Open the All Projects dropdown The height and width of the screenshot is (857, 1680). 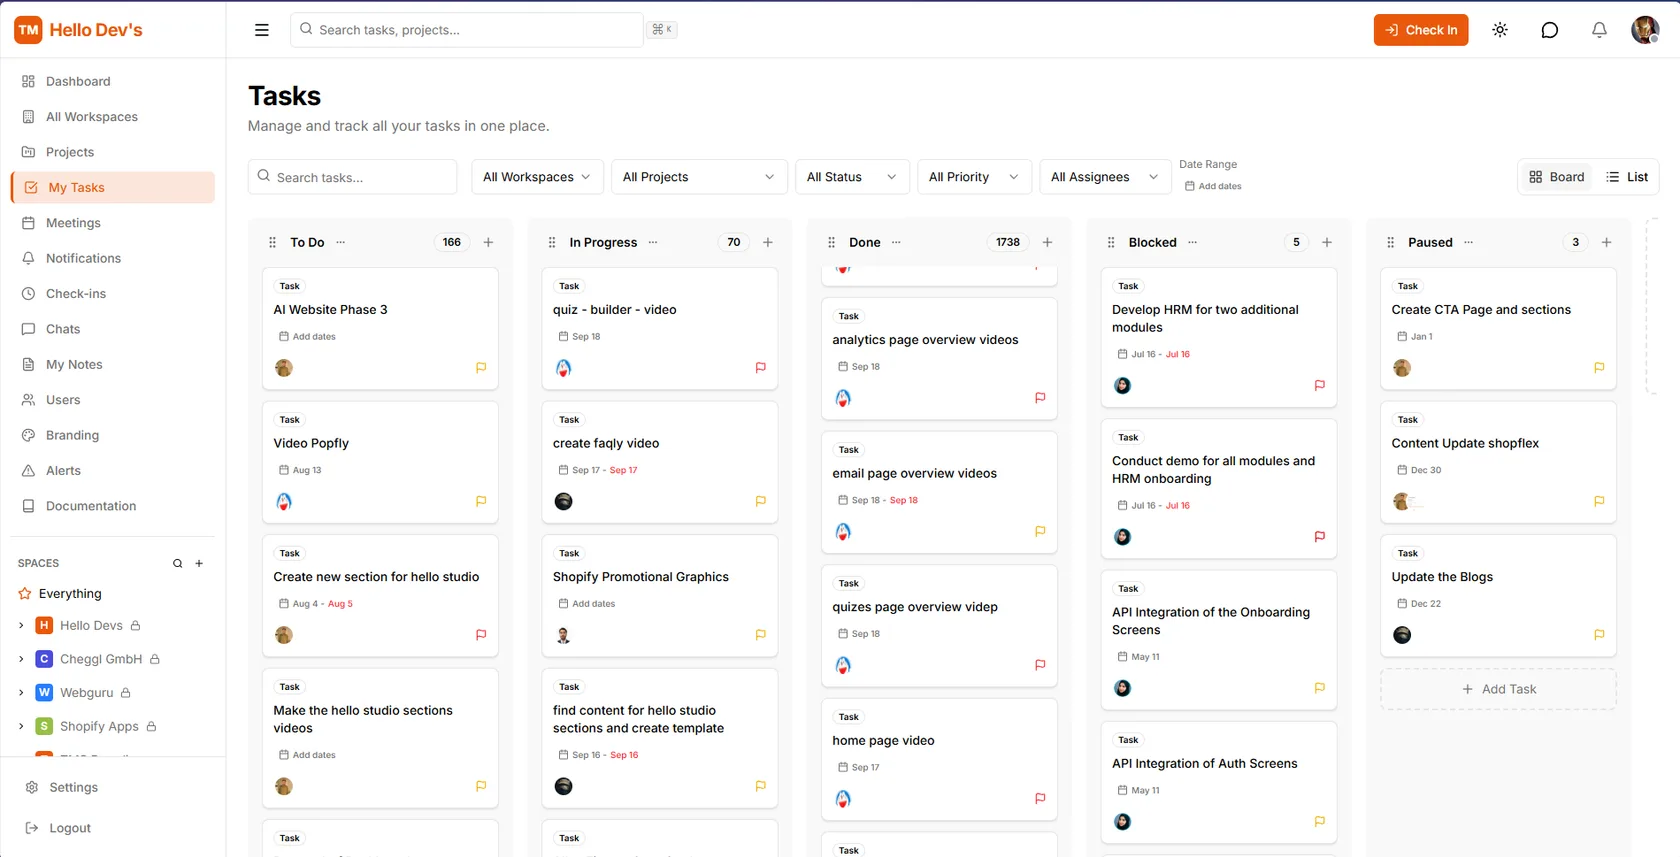(x=699, y=177)
